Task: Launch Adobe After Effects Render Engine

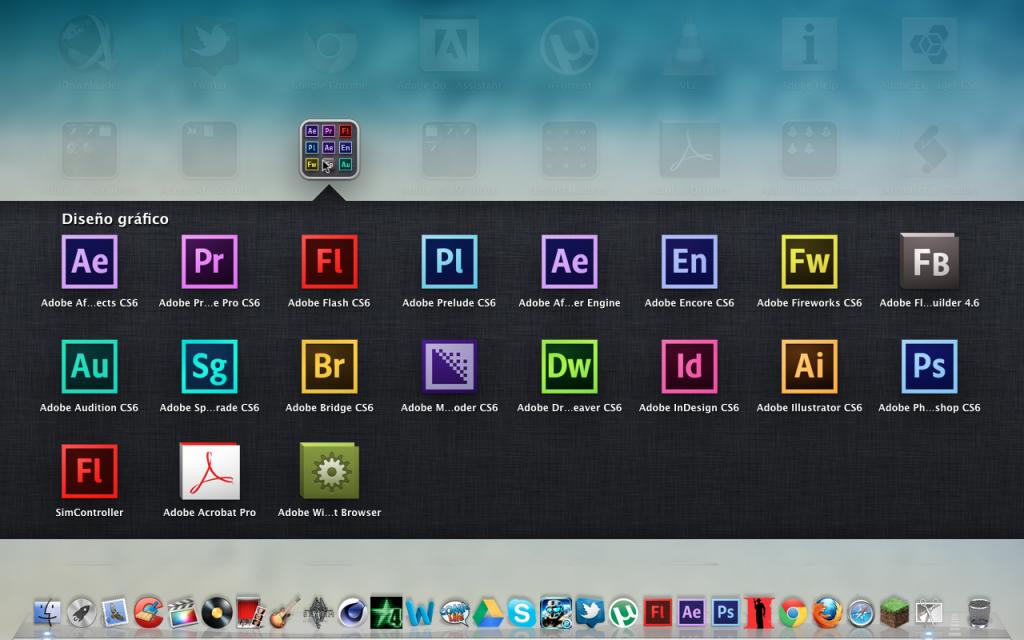Action: pyautogui.click(x=569, y=261)
